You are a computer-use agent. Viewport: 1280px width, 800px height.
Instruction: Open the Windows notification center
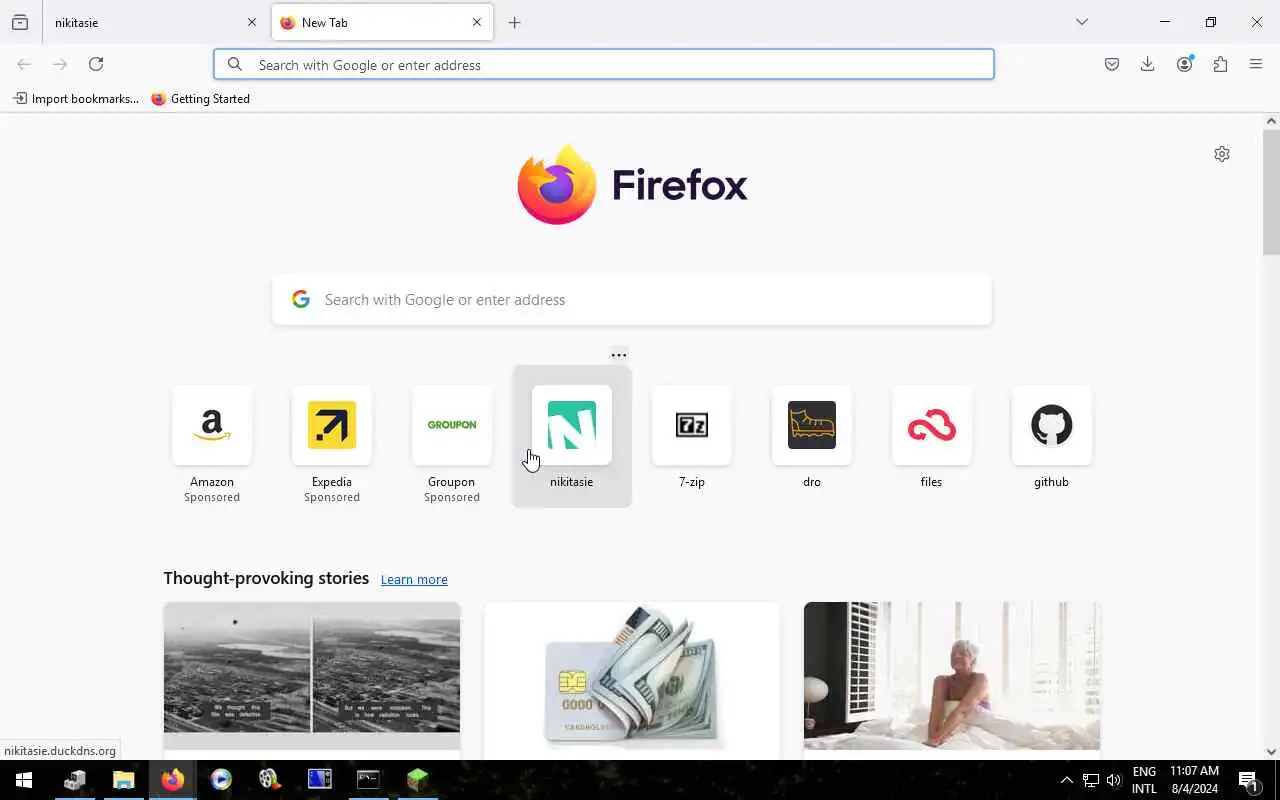[x=1248, y=780]
